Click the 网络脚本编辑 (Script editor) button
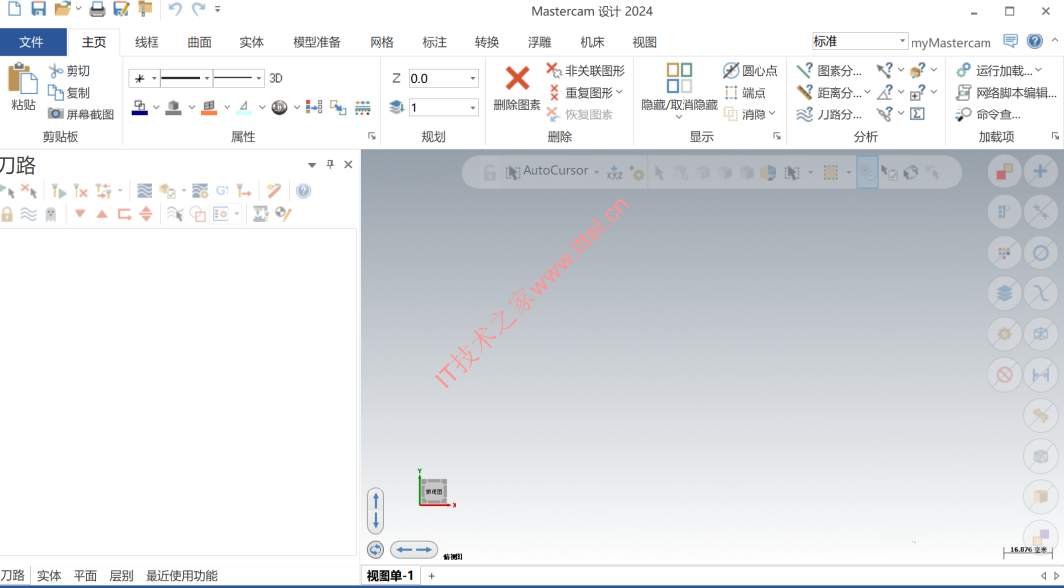 click(1006, 93)
